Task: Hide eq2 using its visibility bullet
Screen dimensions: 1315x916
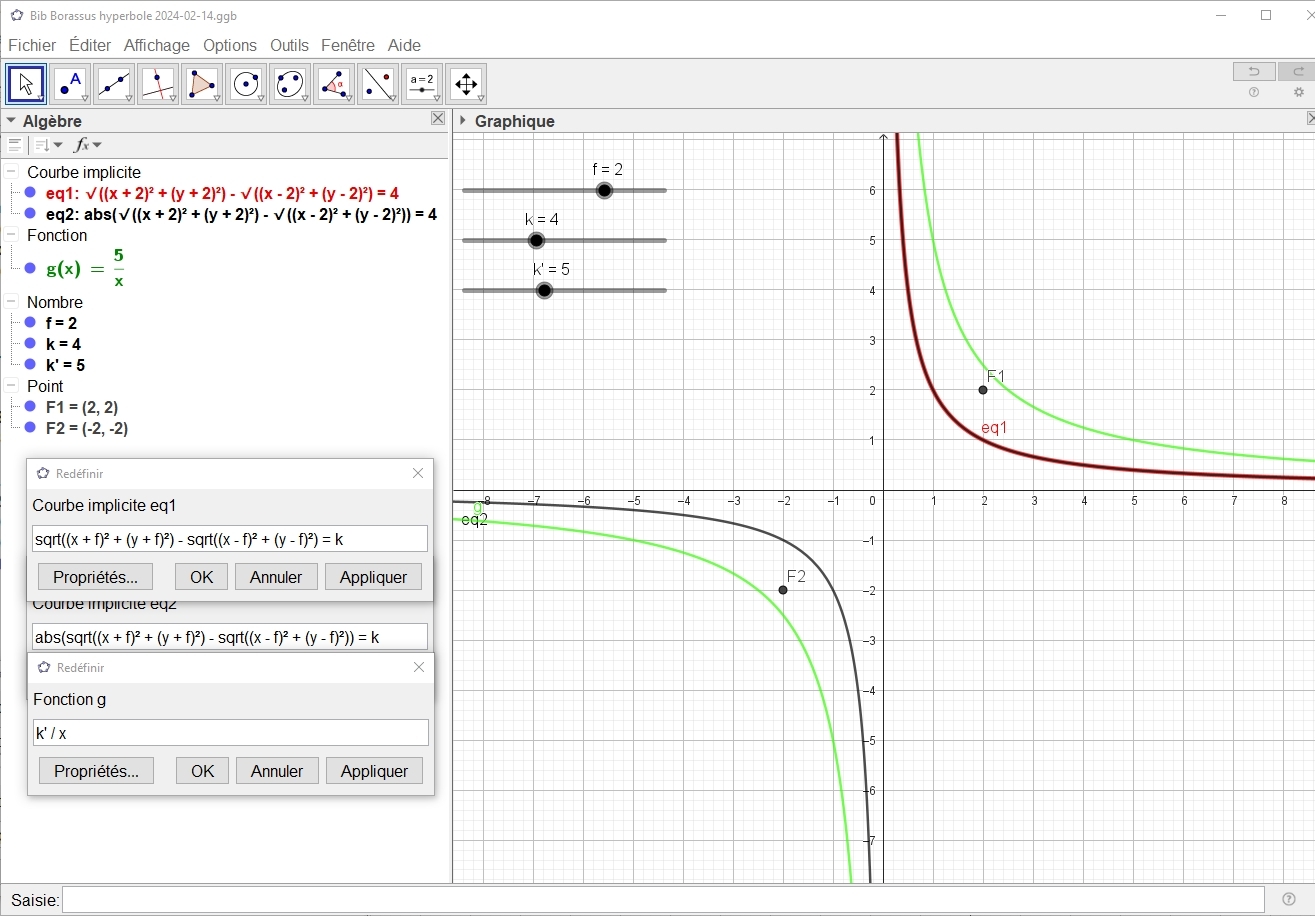Action: [x=30, y=214]
